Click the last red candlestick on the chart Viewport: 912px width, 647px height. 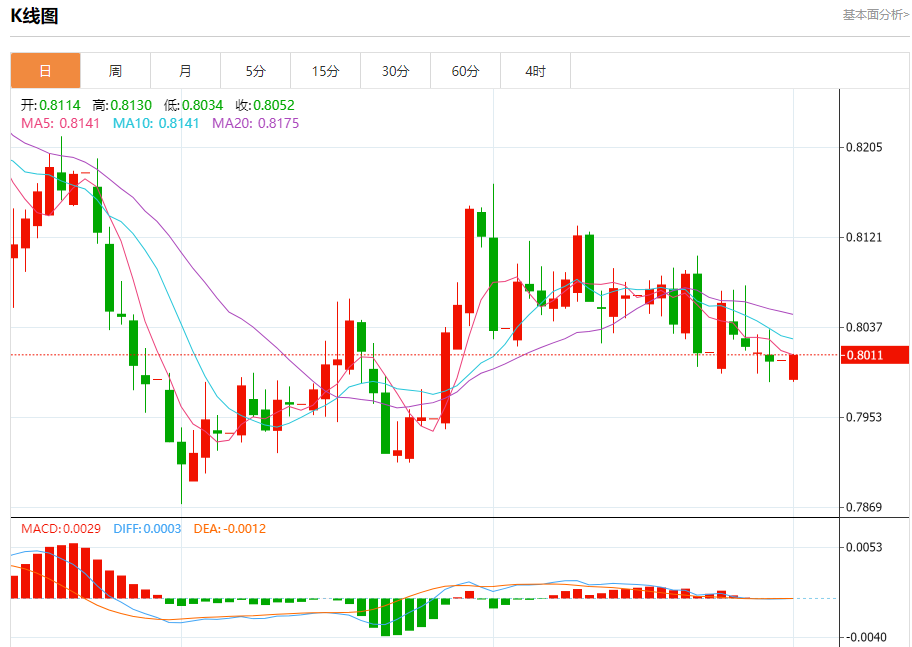[793, 367]
